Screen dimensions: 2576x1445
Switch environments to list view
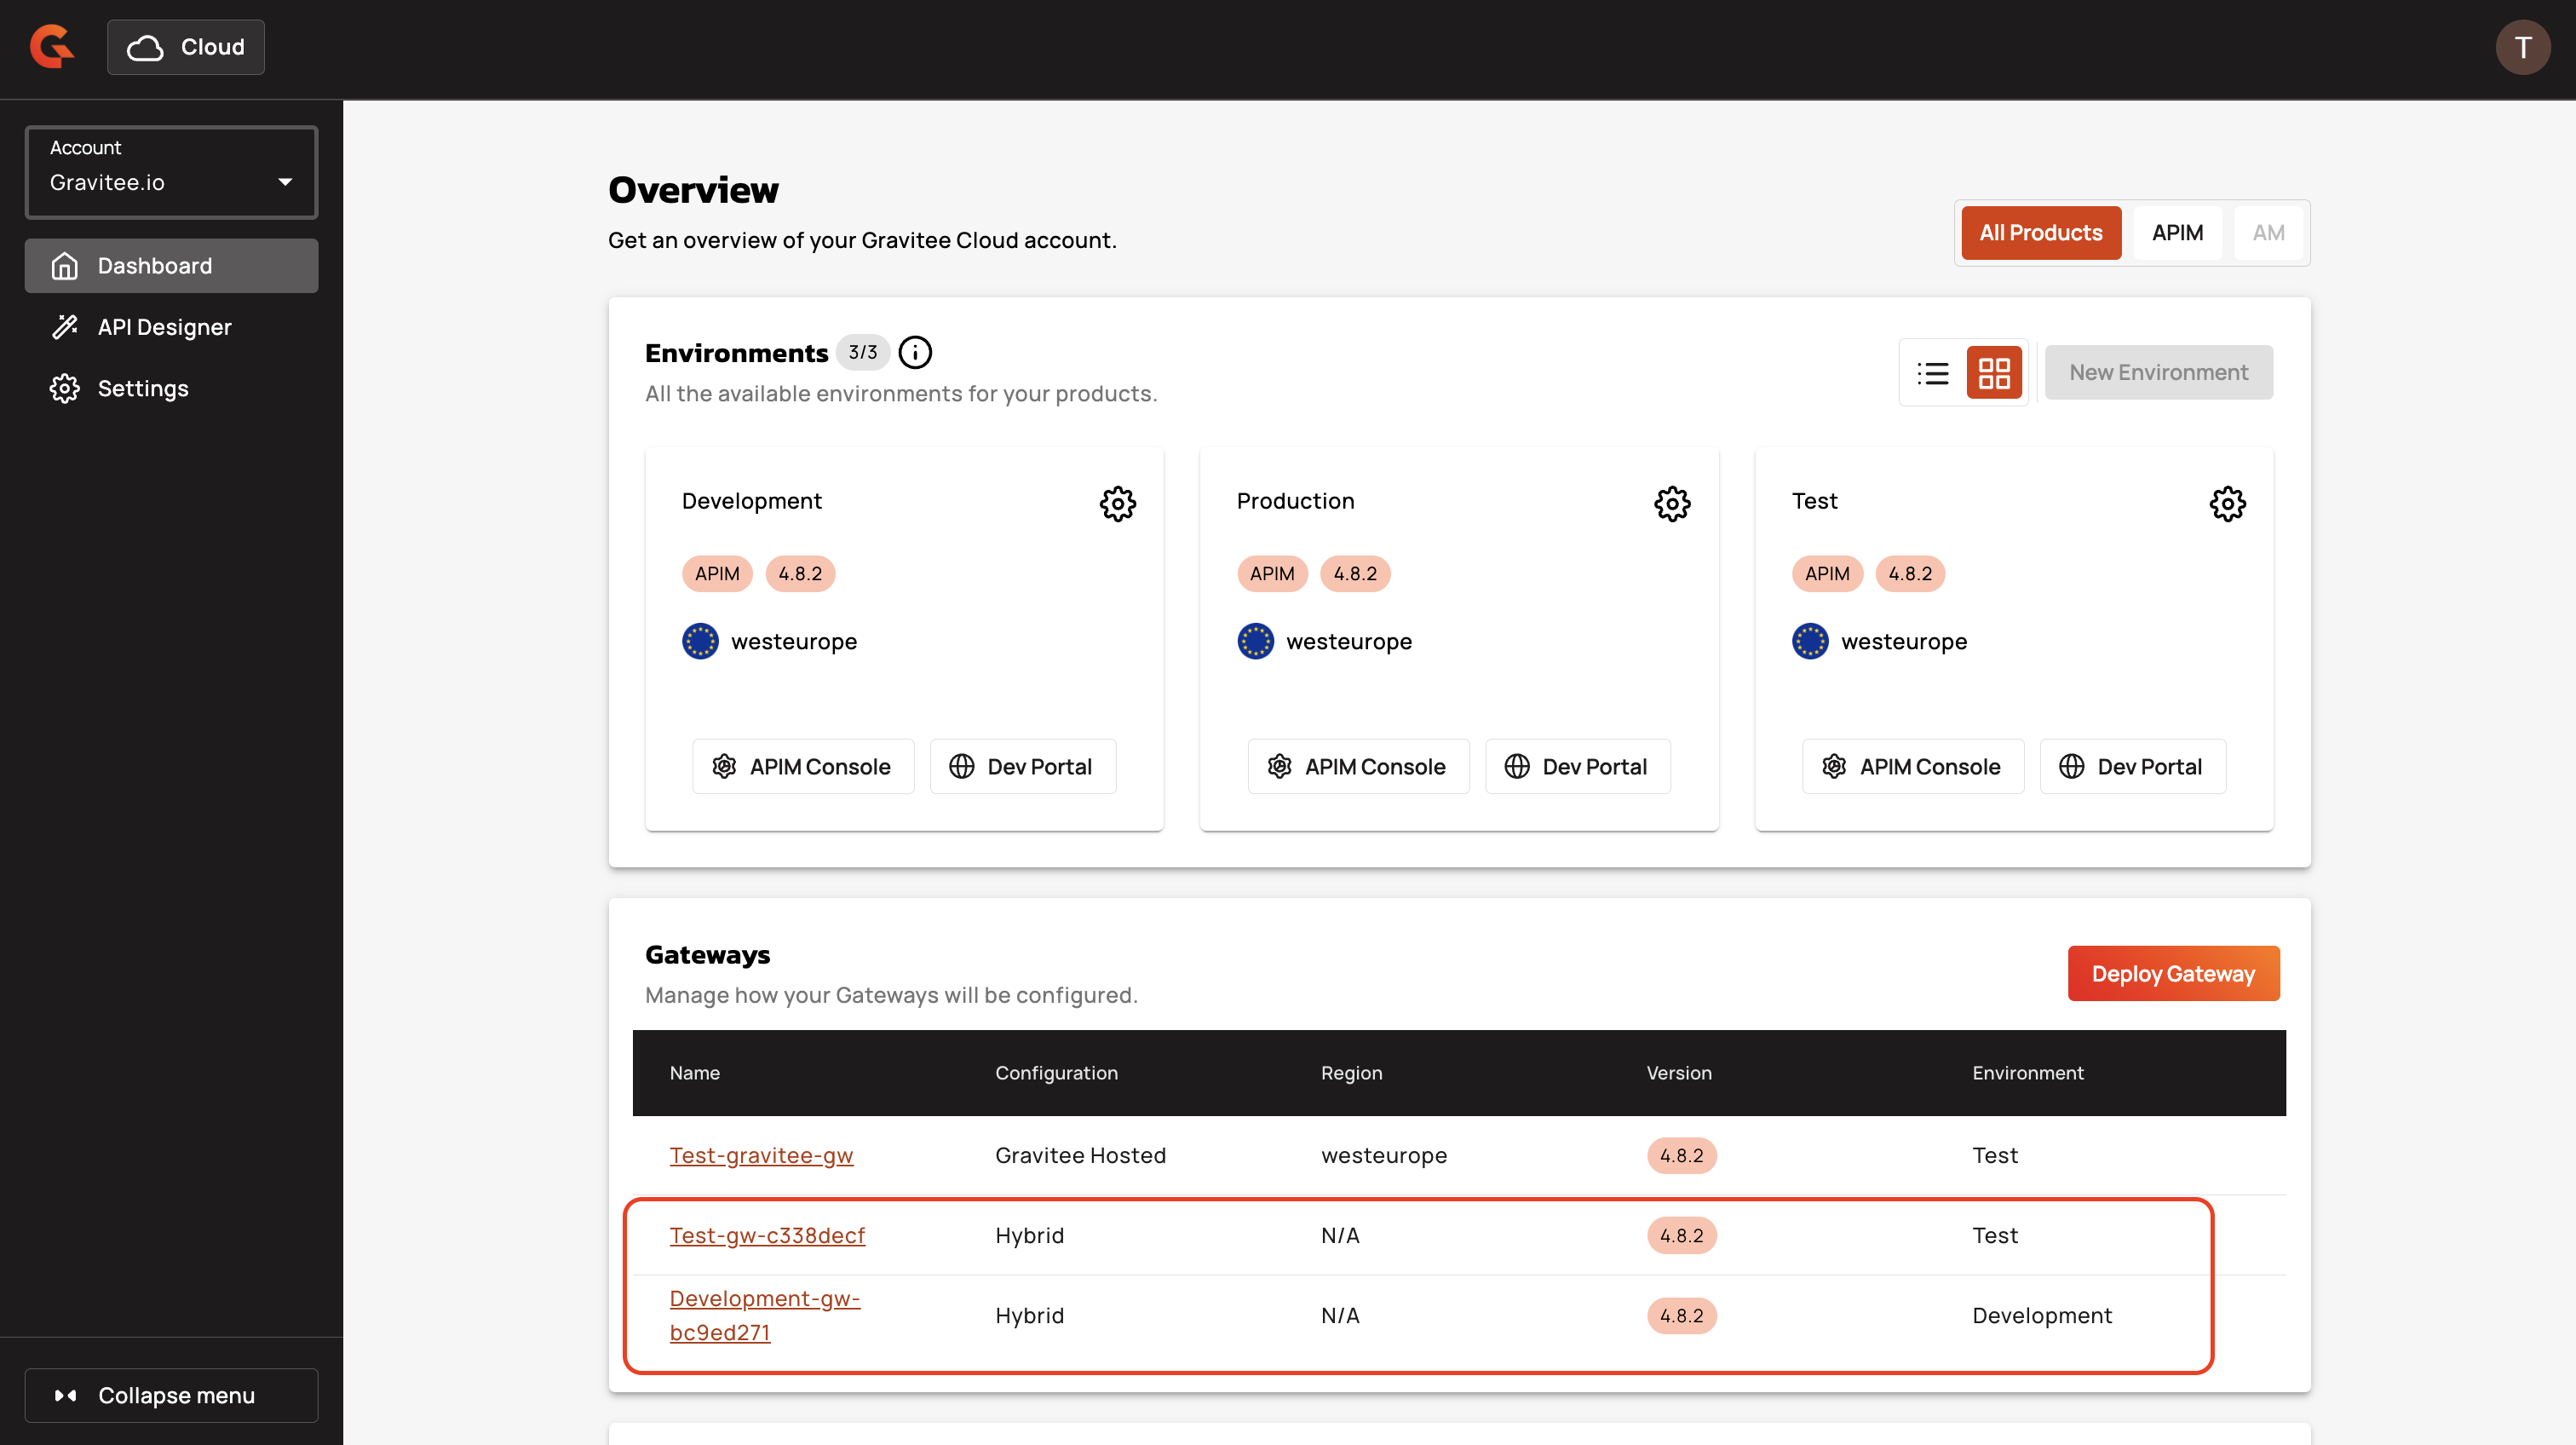pyautogui.click(x=1932, y=373)
